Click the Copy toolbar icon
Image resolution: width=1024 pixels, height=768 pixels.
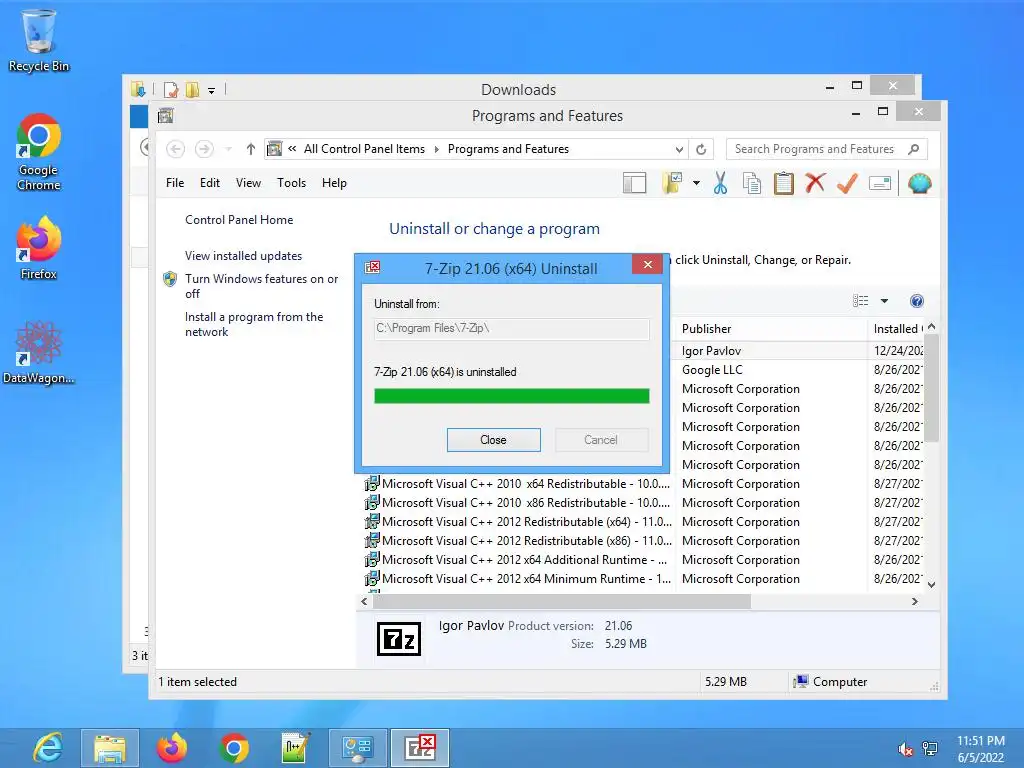752,184
